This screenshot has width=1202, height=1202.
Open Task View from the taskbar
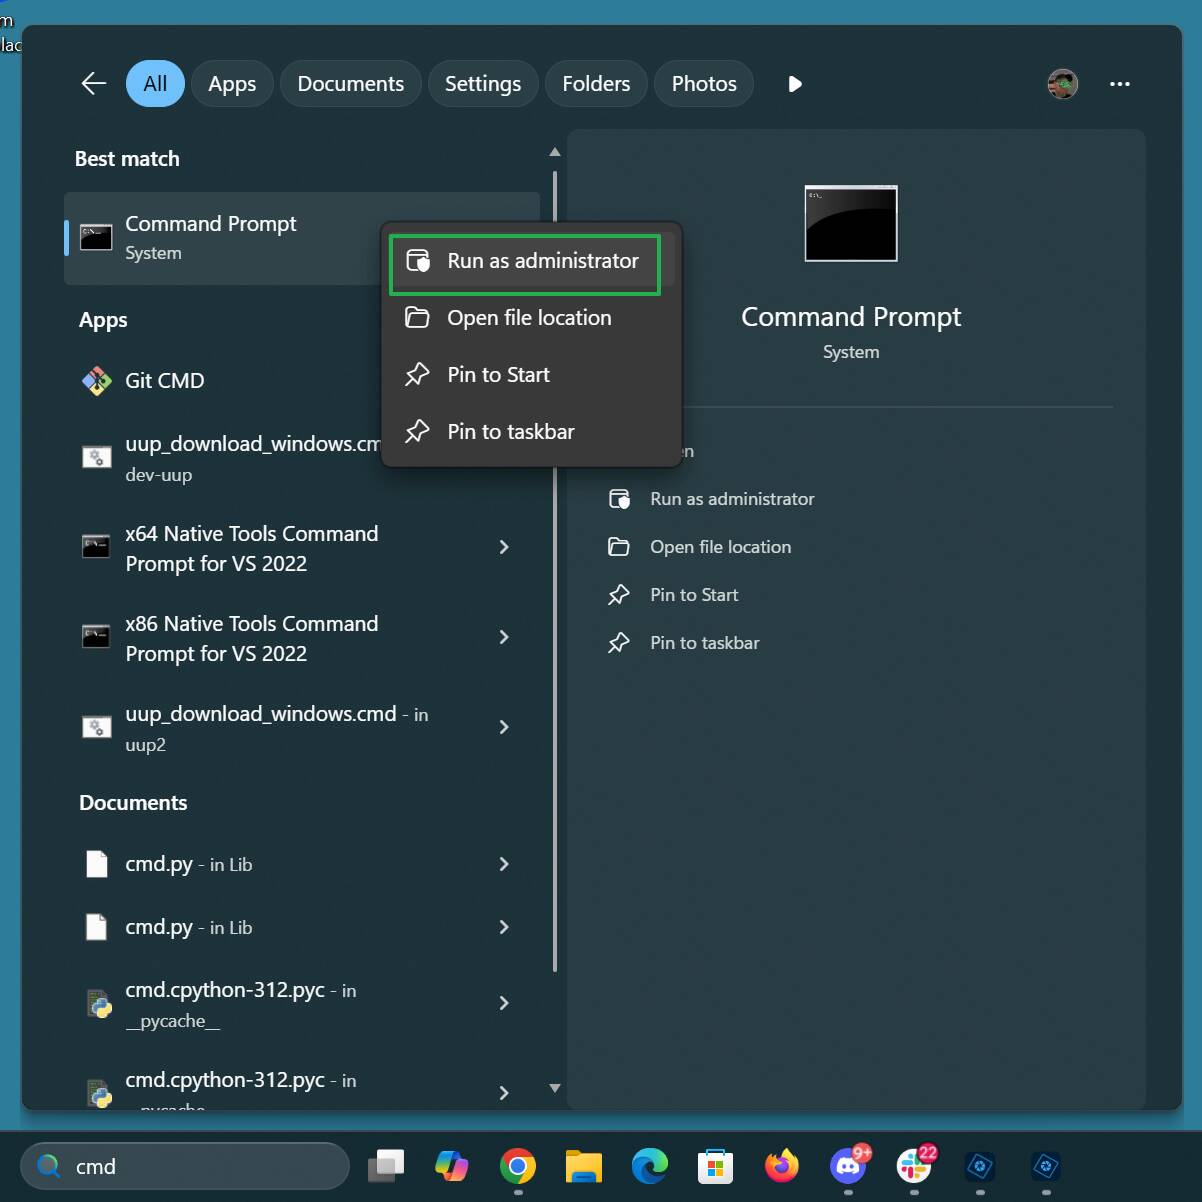click(x=386, y=1166)
